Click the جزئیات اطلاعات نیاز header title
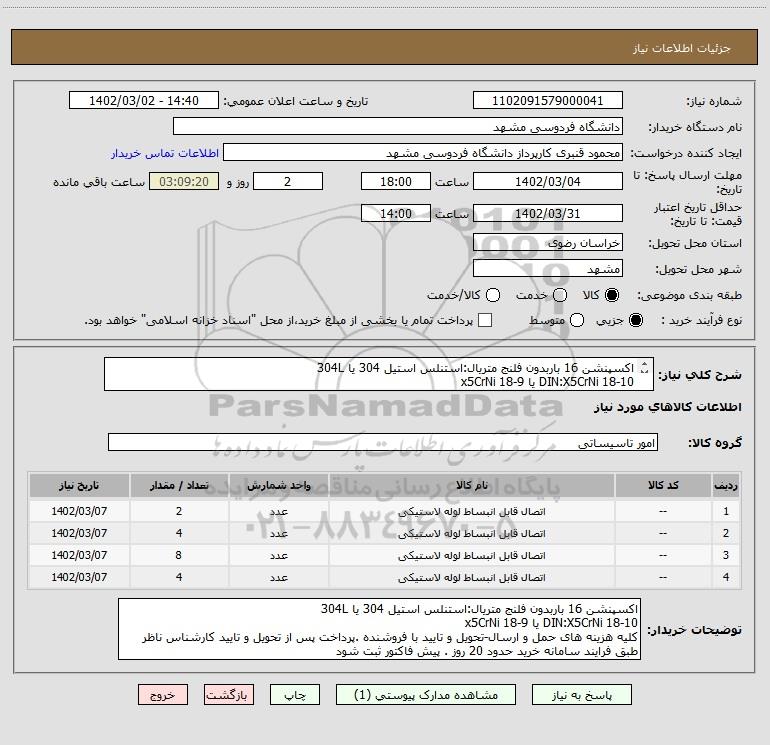The height and width of the screenshot is (745, 770). (681, 48)
